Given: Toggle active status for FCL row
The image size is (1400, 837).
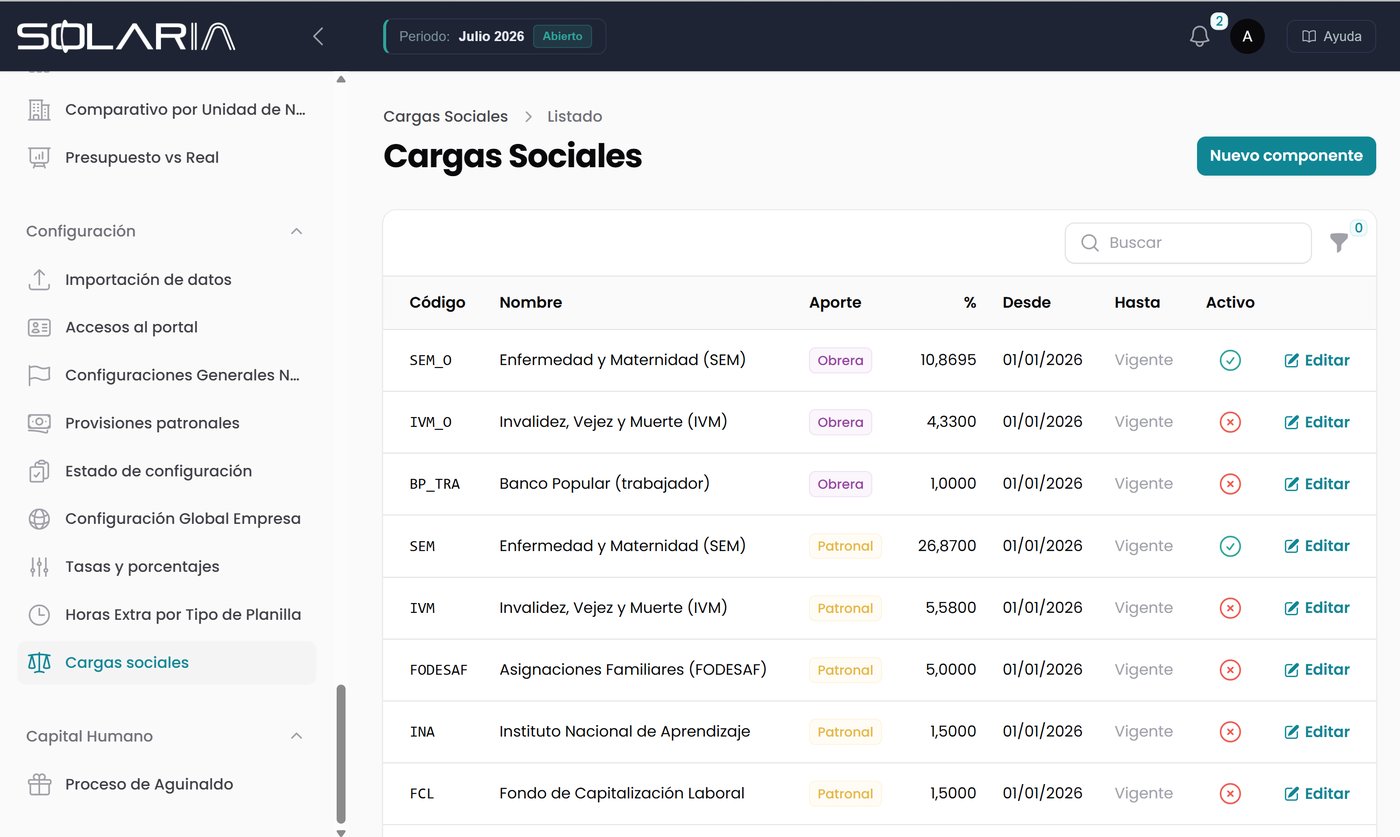Looking at the screenshot, I should [1230, 794].
